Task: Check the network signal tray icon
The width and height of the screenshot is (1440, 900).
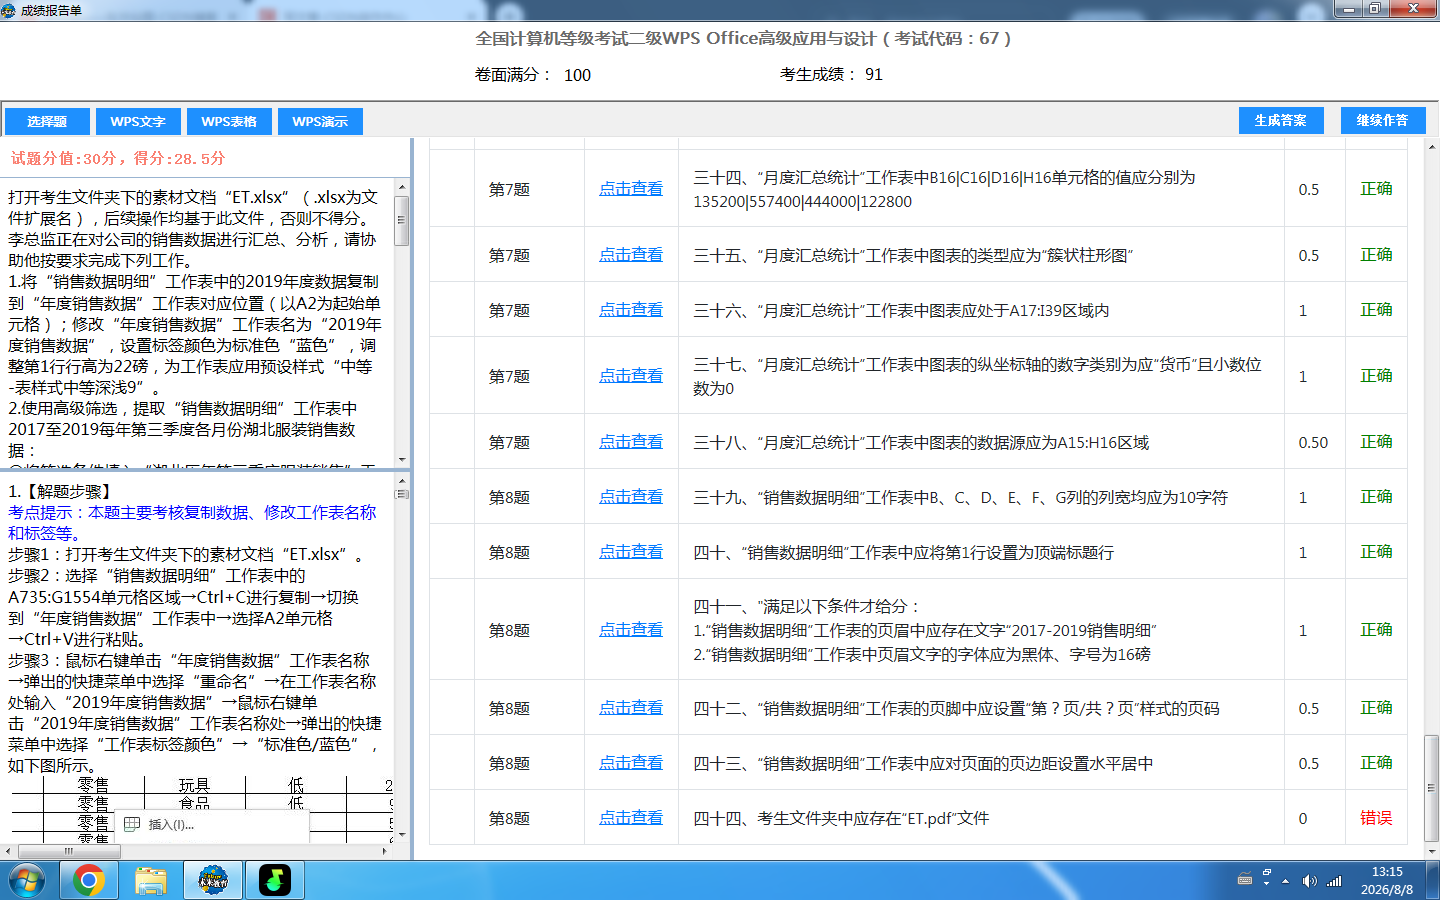Action: [1334, 881]
